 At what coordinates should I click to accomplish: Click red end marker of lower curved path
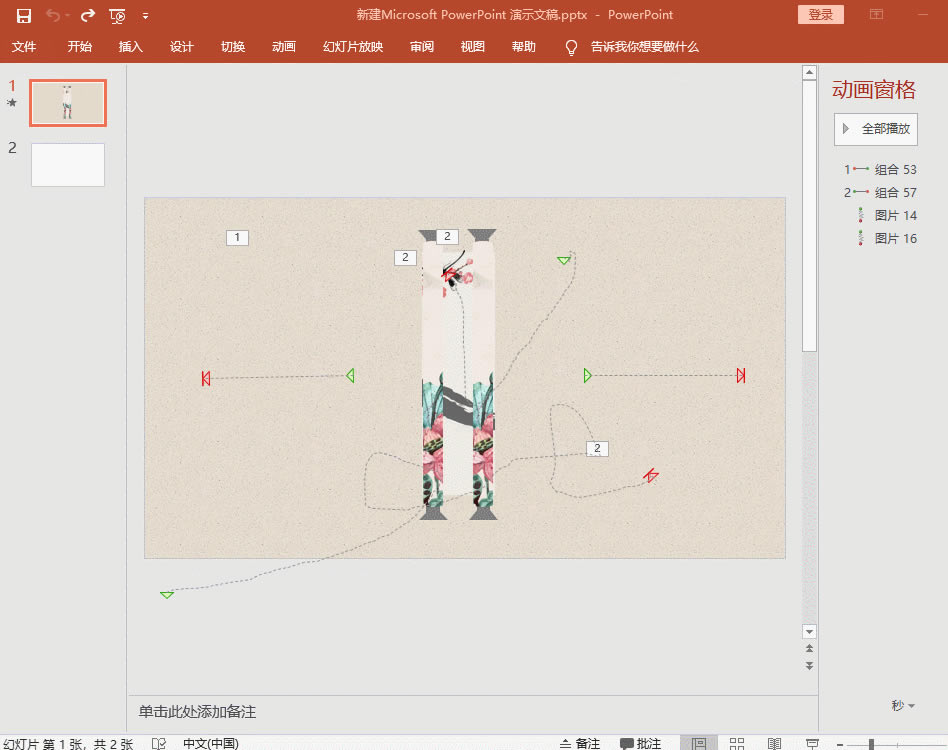tap(651, 476)
